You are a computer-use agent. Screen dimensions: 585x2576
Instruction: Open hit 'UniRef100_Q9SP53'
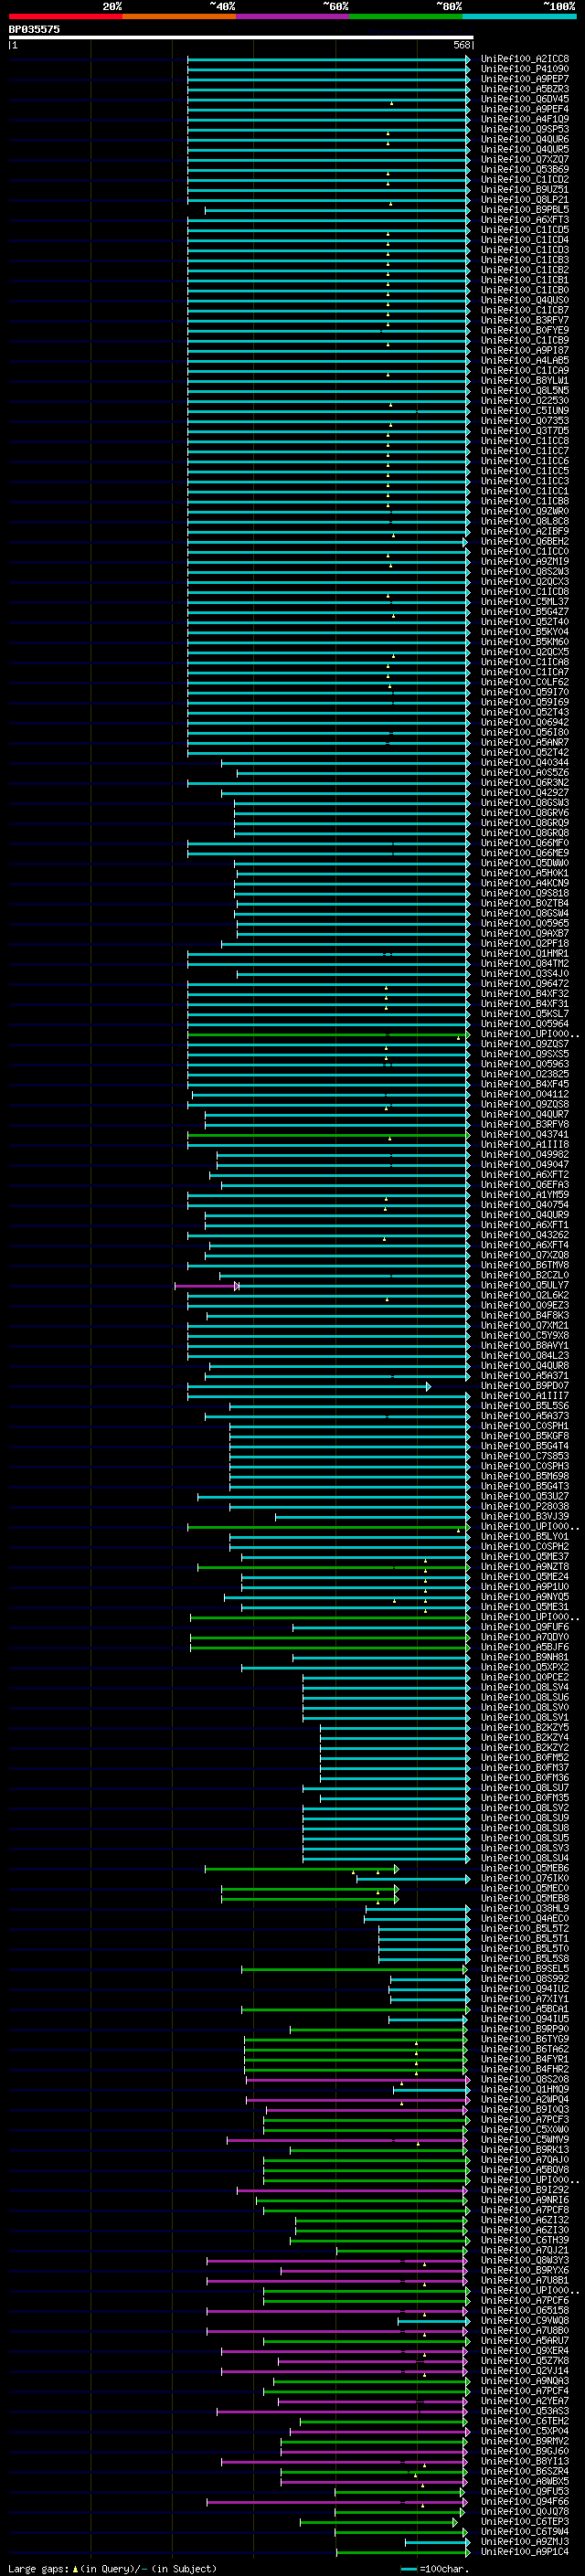click(525, 129)
